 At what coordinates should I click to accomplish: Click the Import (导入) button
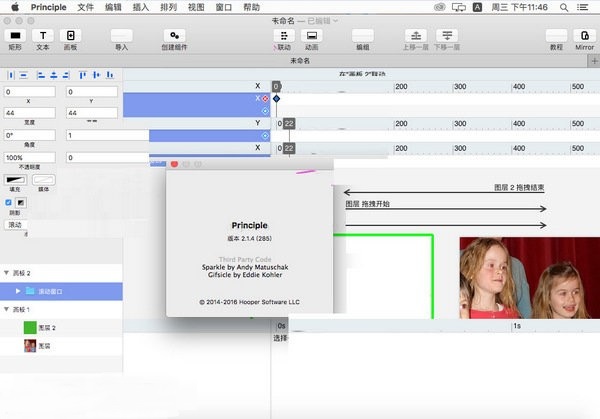(x=121, y=35)
